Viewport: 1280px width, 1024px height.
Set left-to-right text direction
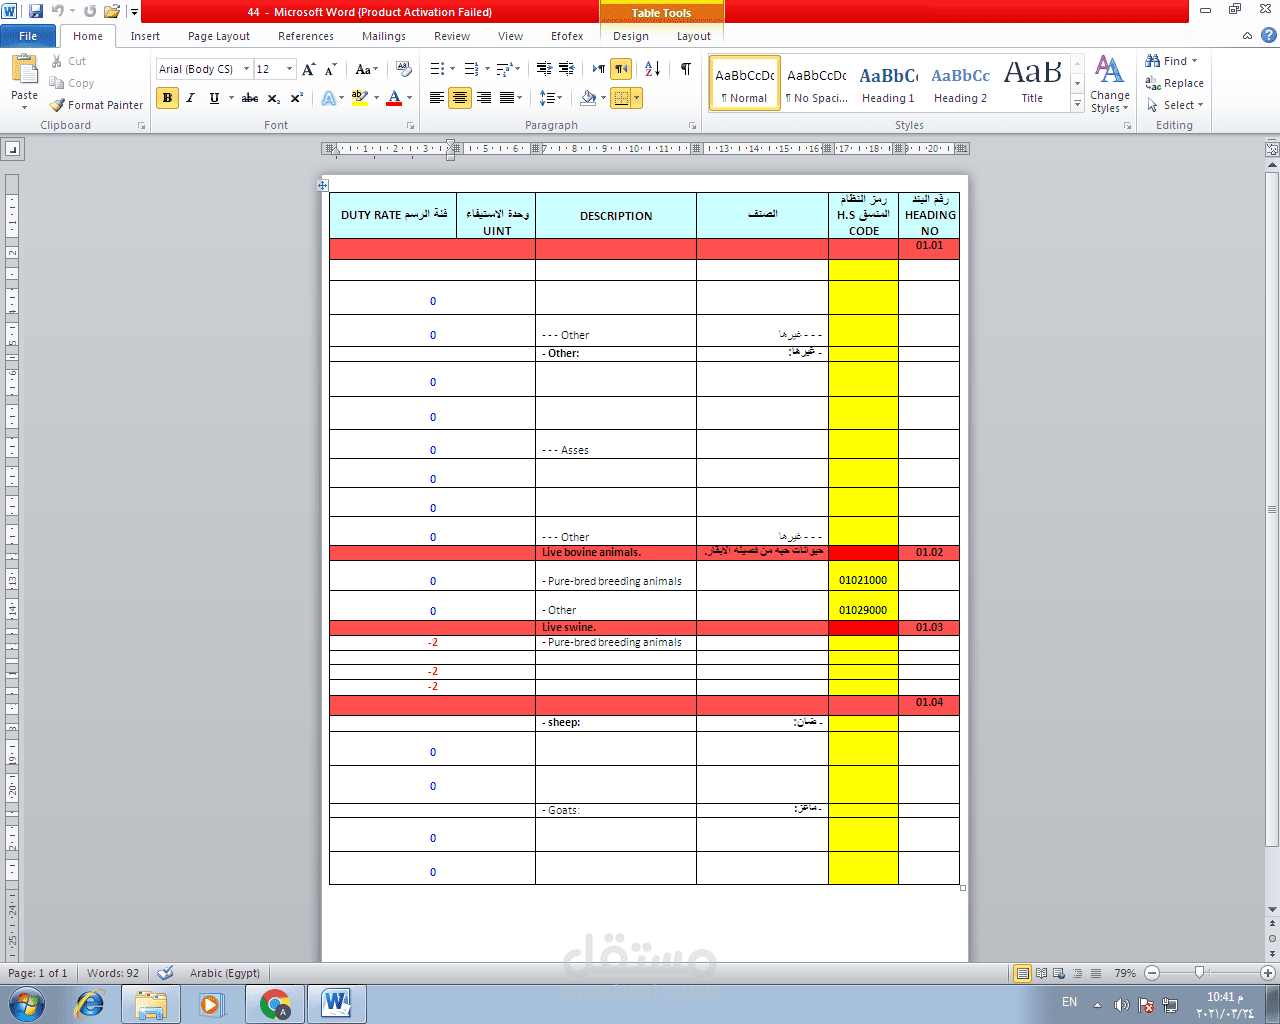[598, 69]
